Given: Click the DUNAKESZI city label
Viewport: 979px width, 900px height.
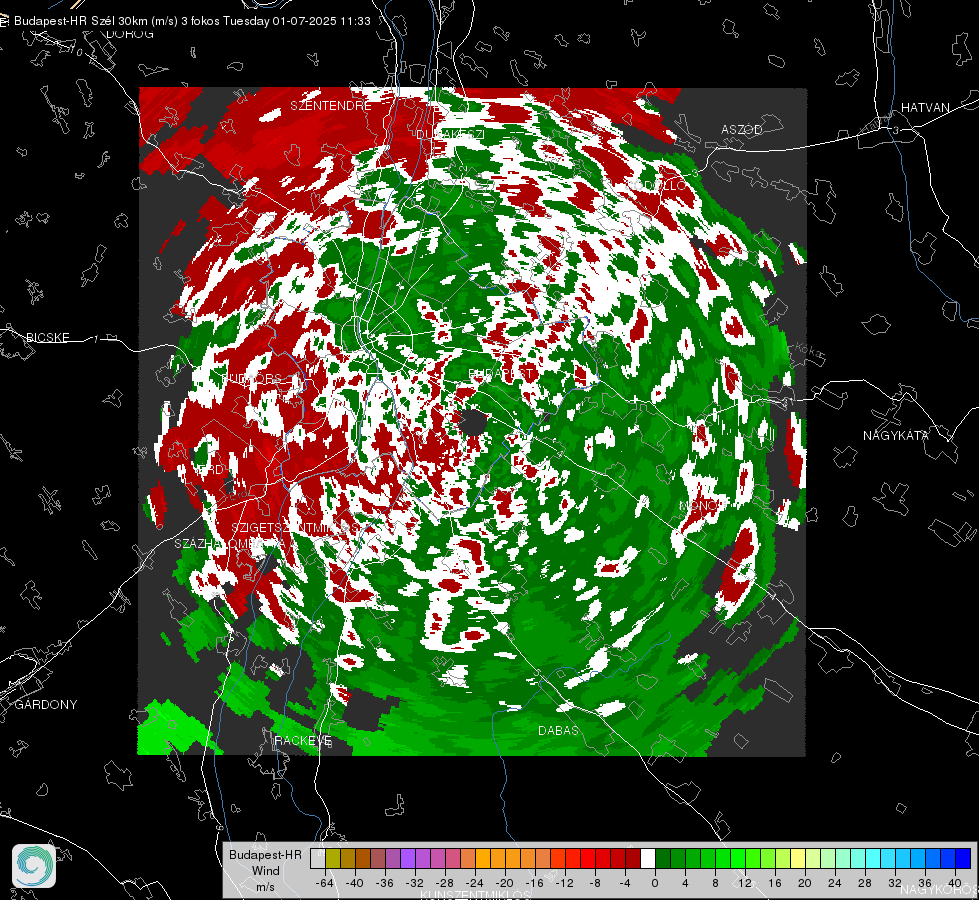Looking at the screenshot, I should 450,134.
